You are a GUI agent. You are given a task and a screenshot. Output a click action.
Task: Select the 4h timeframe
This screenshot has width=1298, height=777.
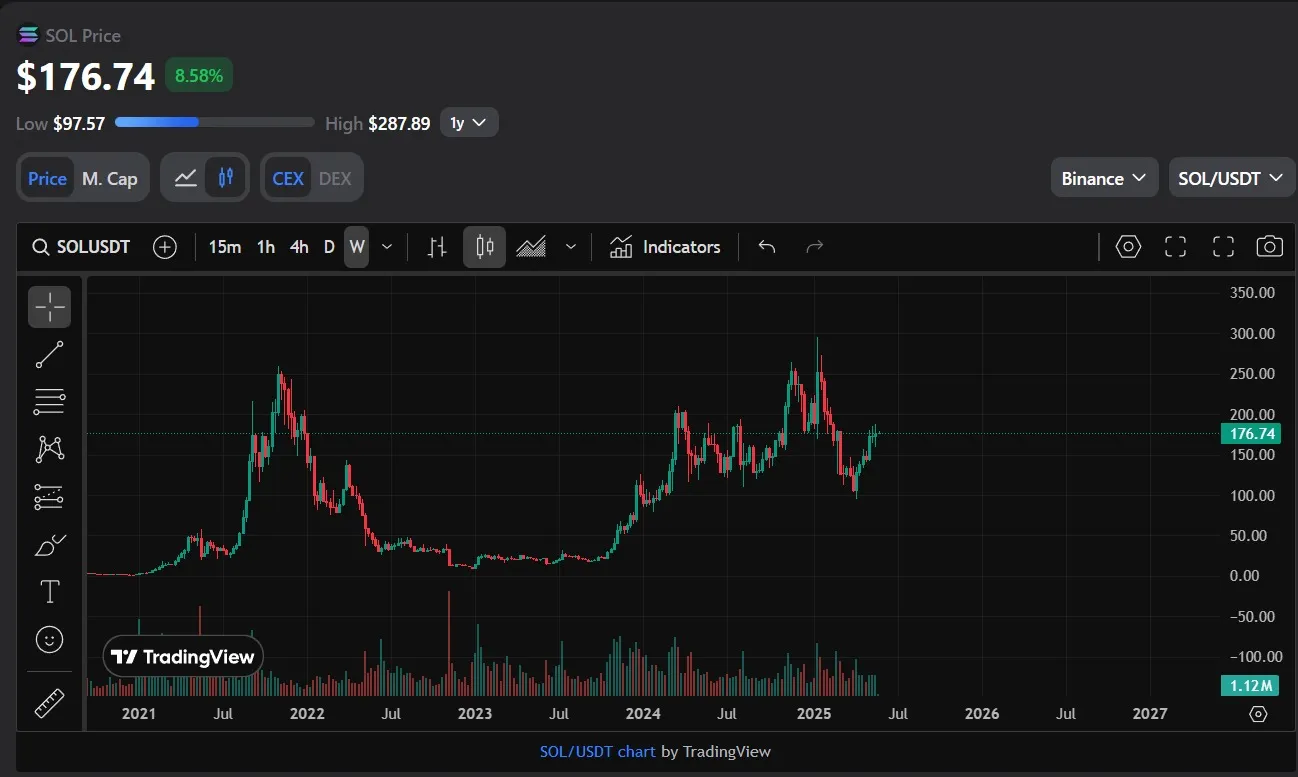298,247
